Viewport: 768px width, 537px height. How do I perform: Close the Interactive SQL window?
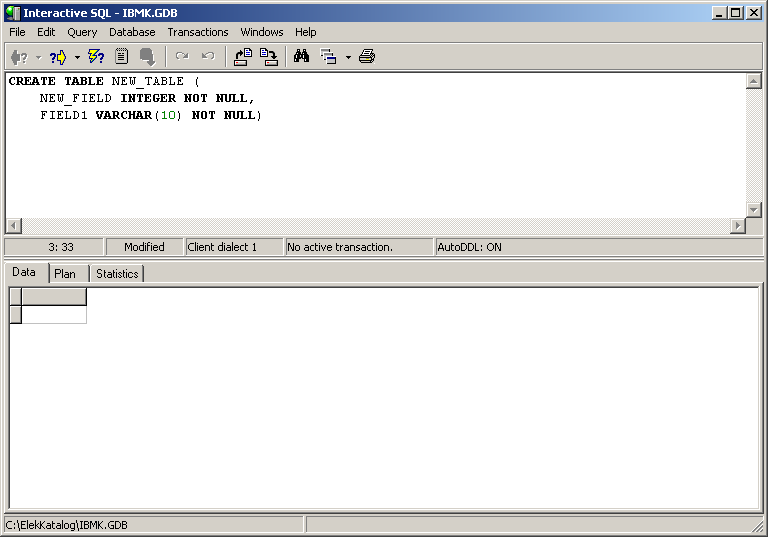click(x=754, y=13)
